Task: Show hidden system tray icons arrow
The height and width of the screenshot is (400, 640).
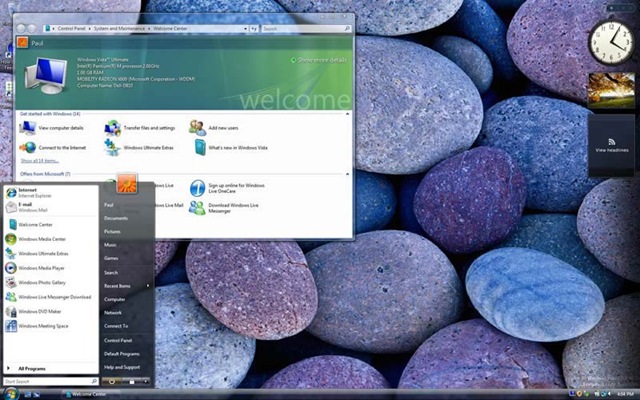Action: [609, 393]
